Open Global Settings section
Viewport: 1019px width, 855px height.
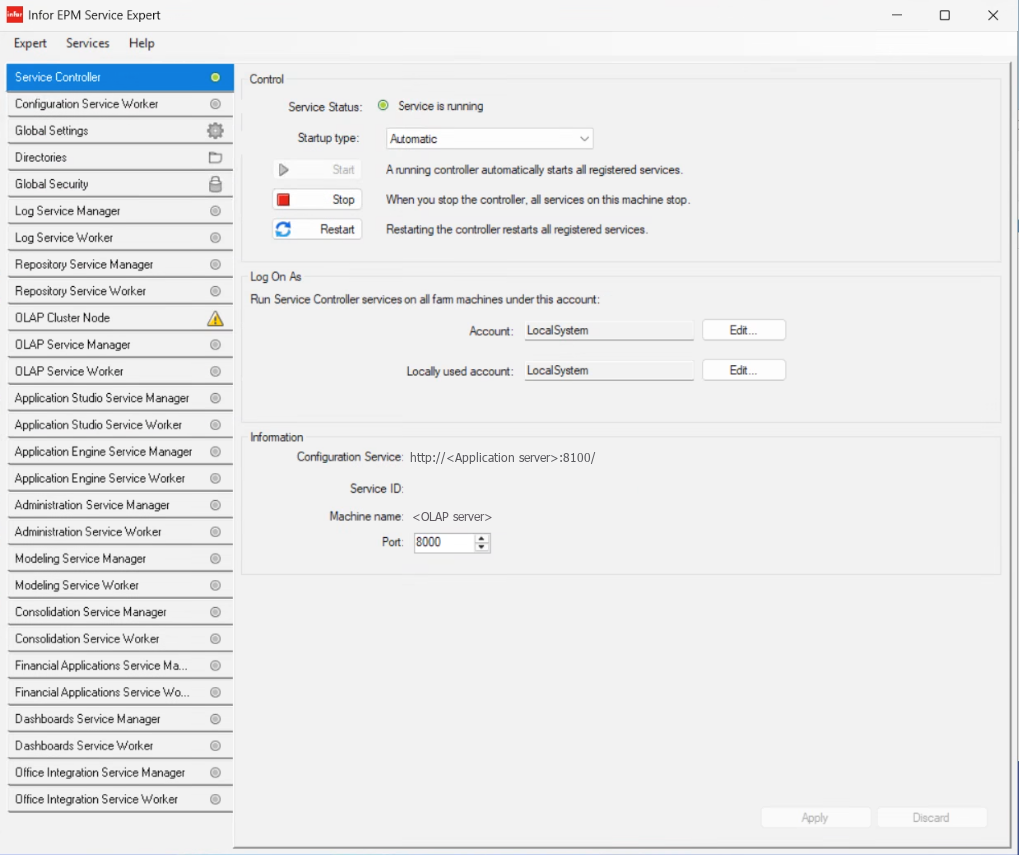pyautogui.click(x=120, y=131)
